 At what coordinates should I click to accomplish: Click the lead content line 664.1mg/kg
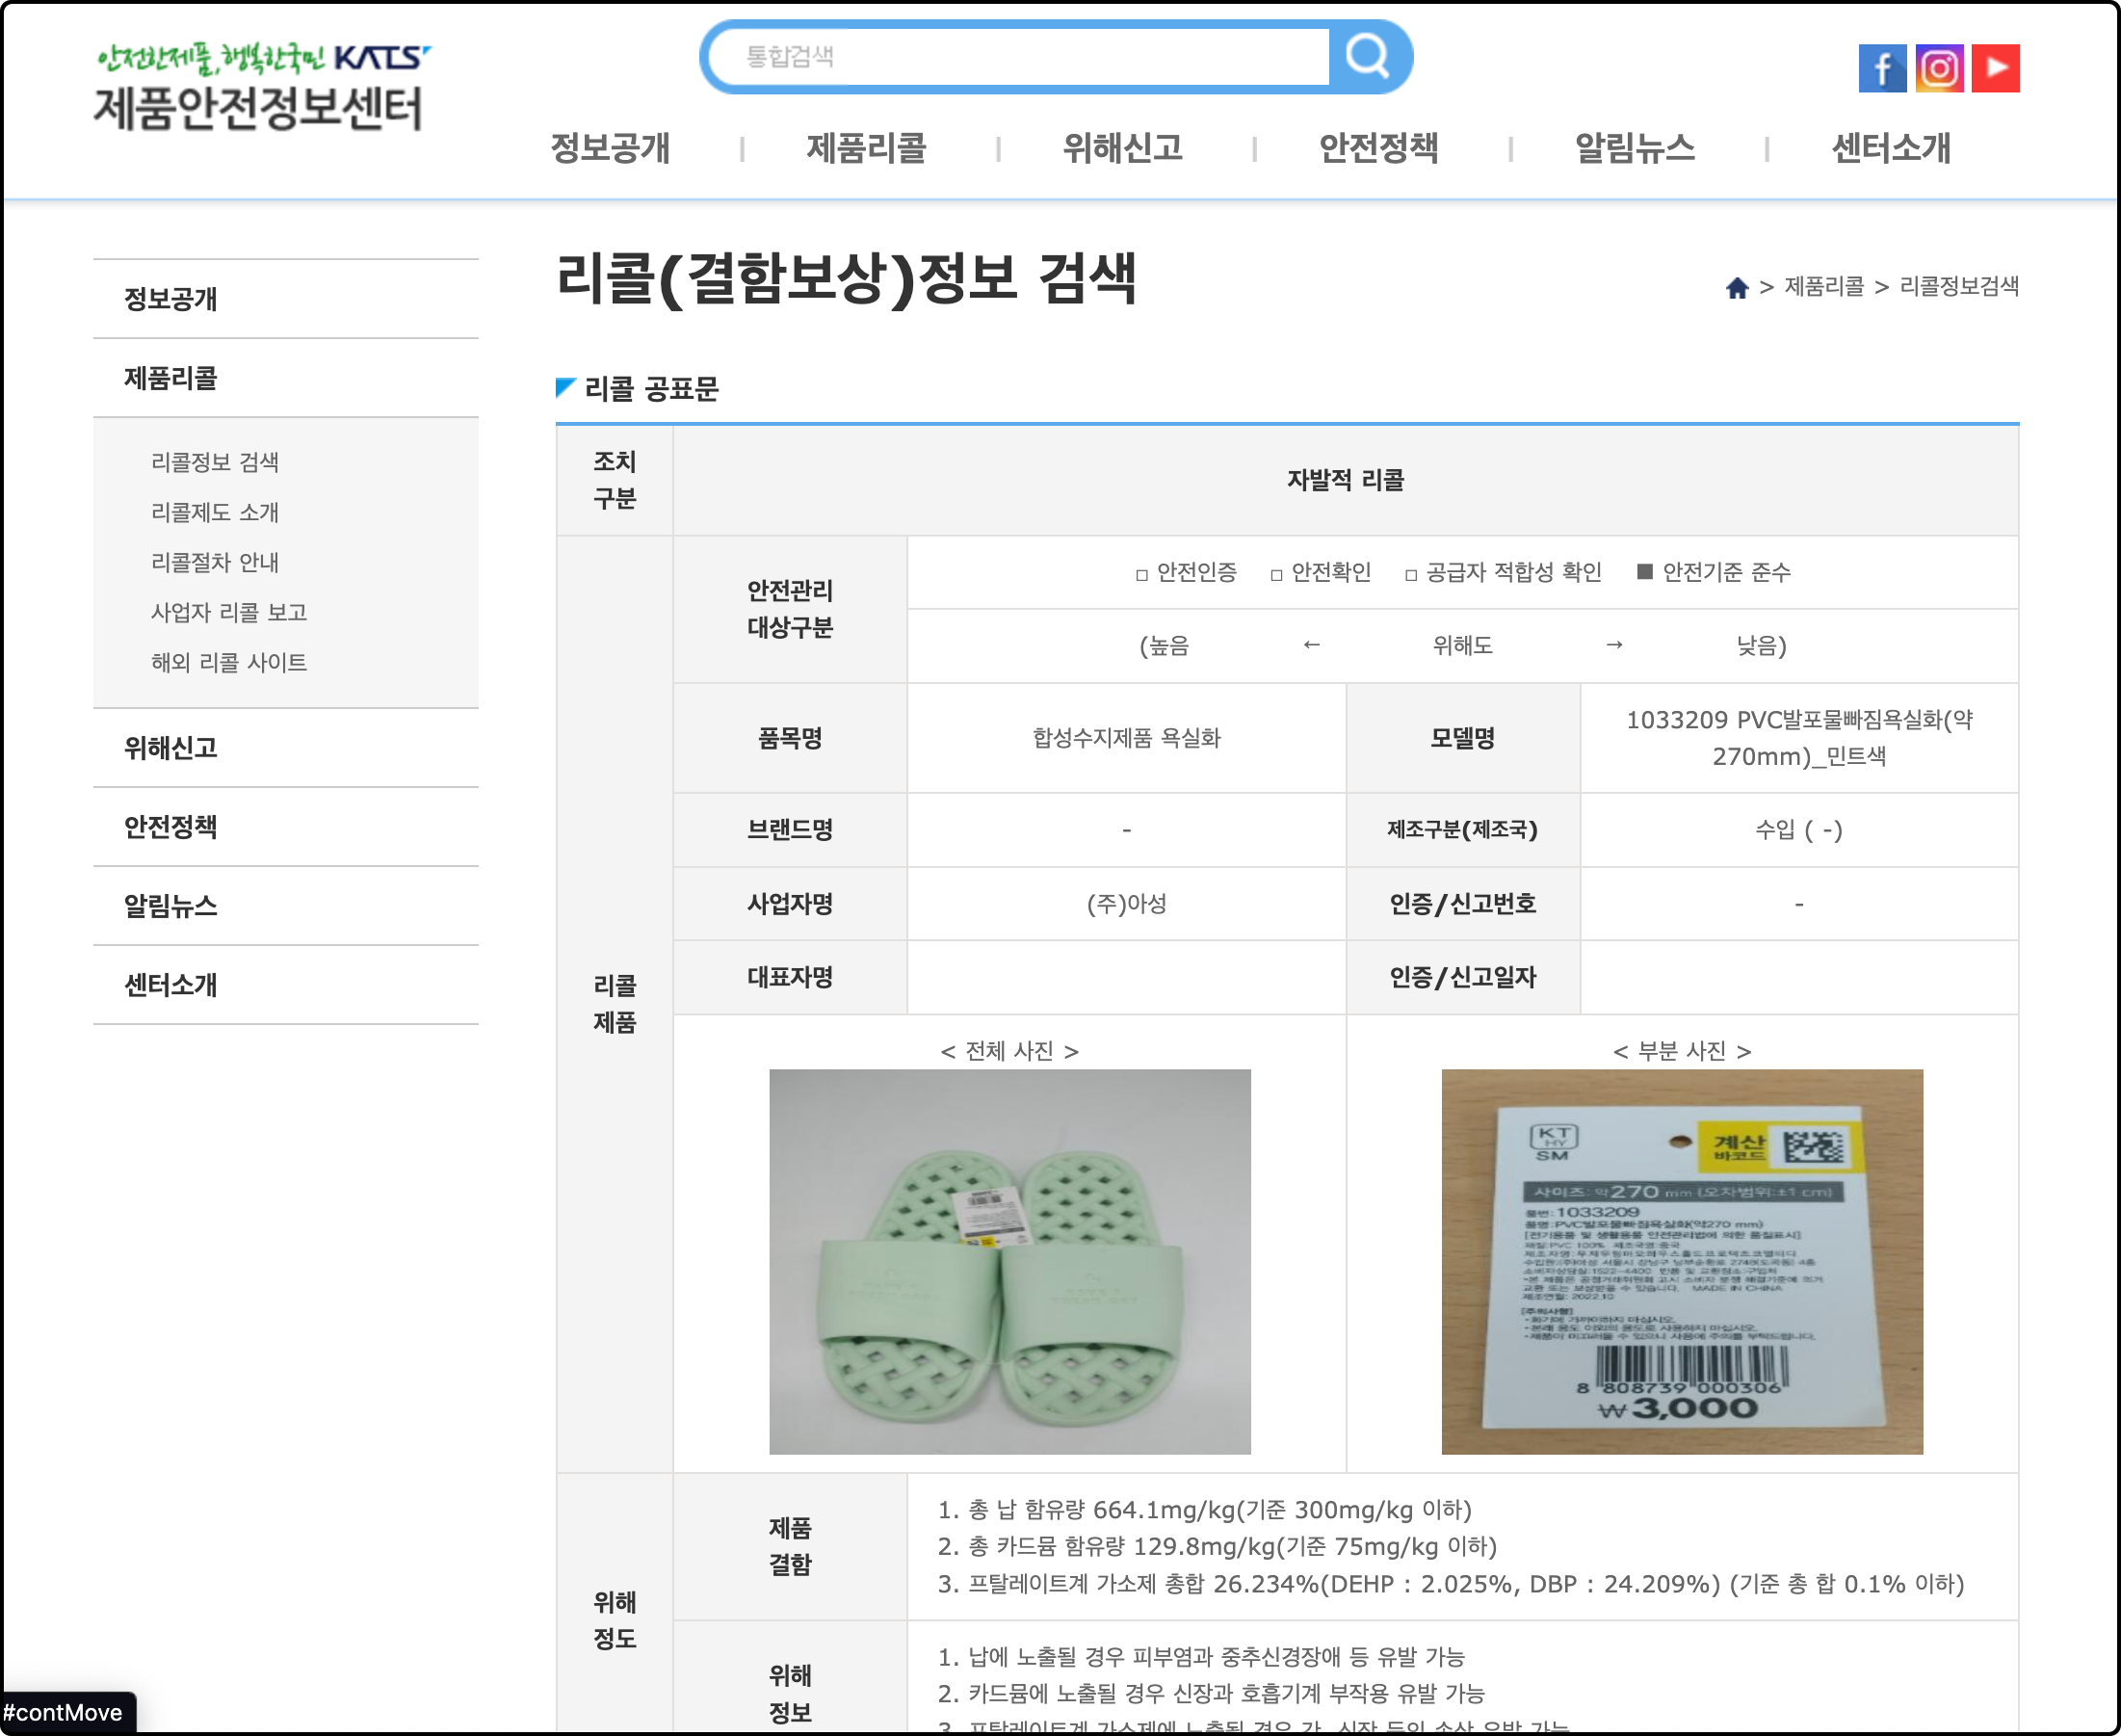[1204, 1509]
